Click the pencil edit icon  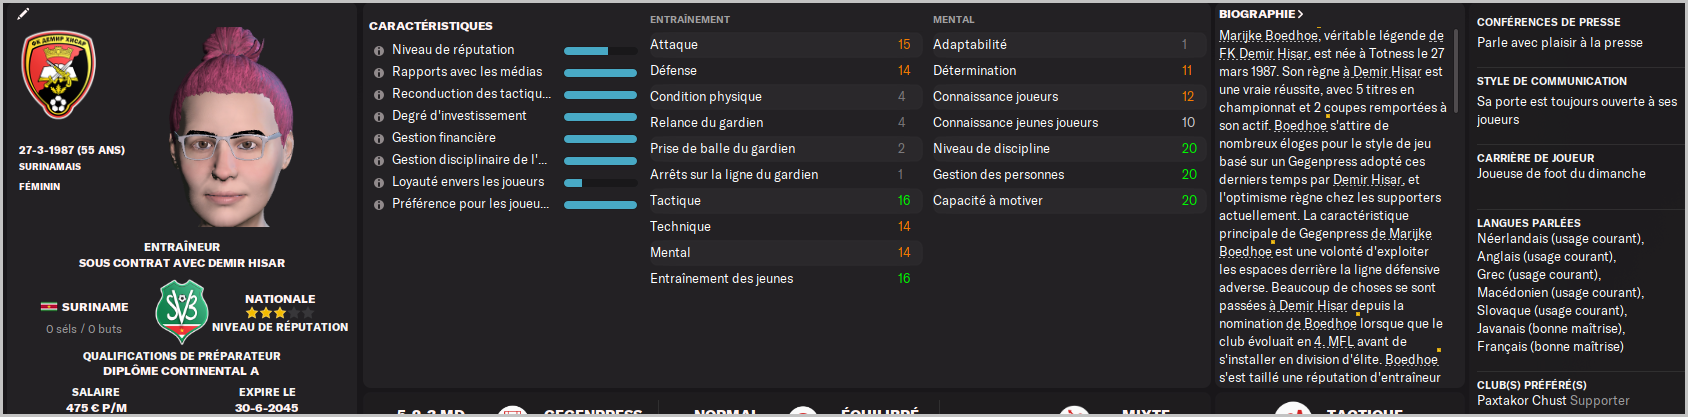point(23,14)
